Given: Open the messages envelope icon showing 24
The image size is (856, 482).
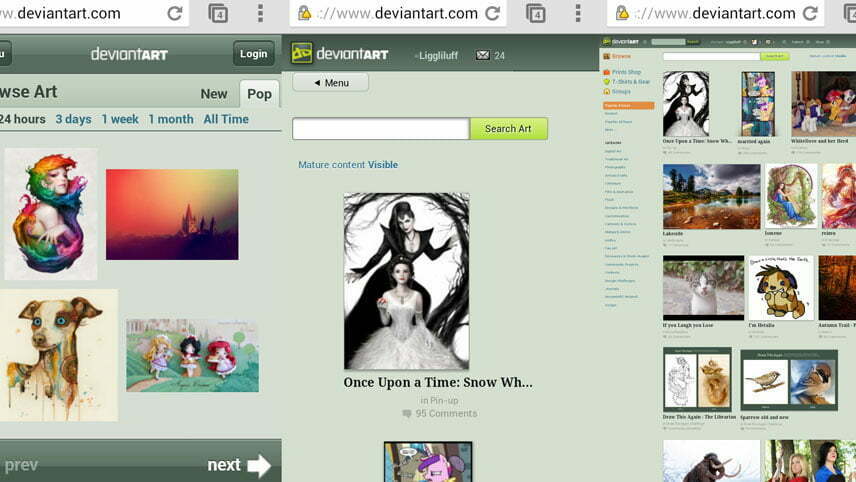Looking at the screenshot, I should [483, 55].
